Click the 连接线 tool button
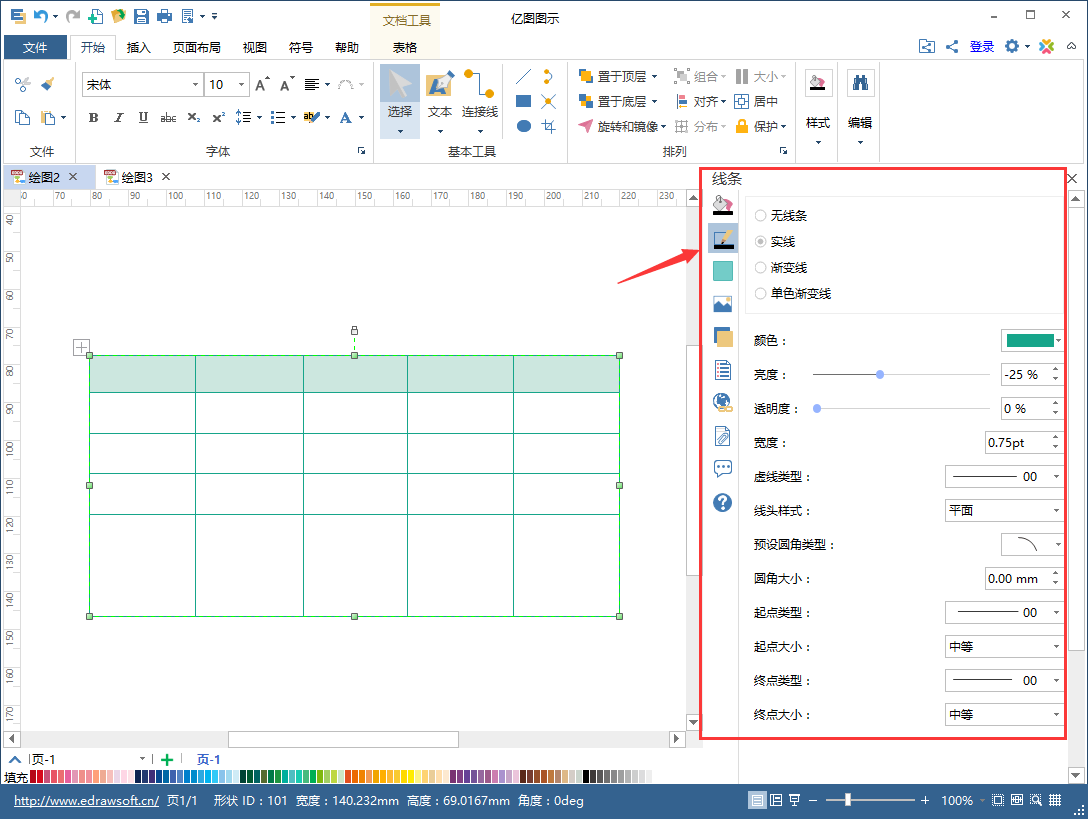This screenshot has width=1088, height=819. (480, 101)
